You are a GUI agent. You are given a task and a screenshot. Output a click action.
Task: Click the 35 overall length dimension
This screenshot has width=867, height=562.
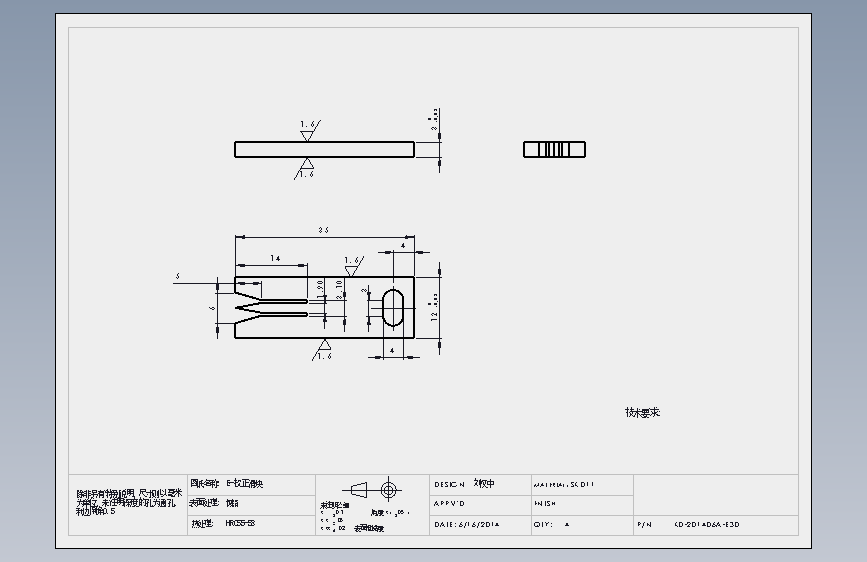coord(323,230)
